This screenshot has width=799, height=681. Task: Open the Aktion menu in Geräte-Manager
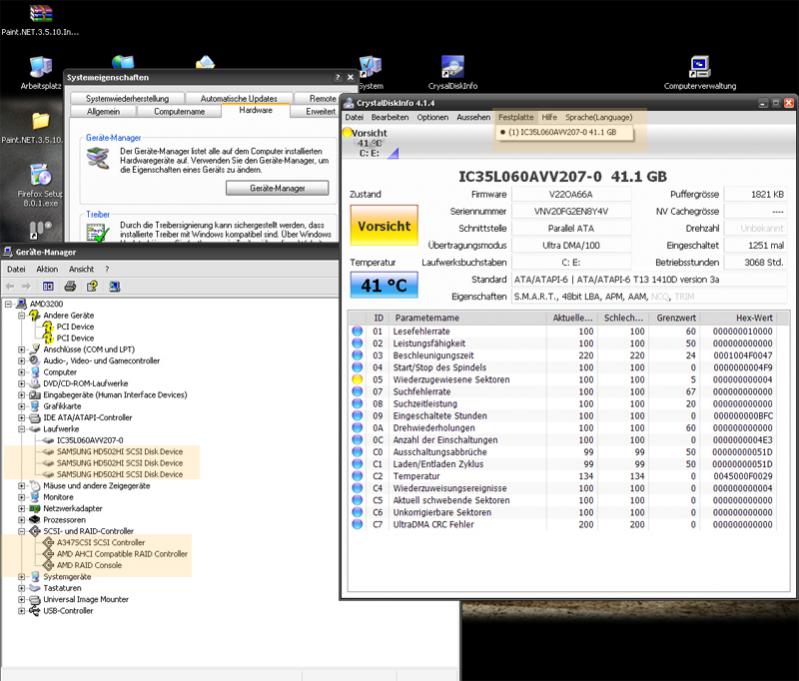[47, 269]
